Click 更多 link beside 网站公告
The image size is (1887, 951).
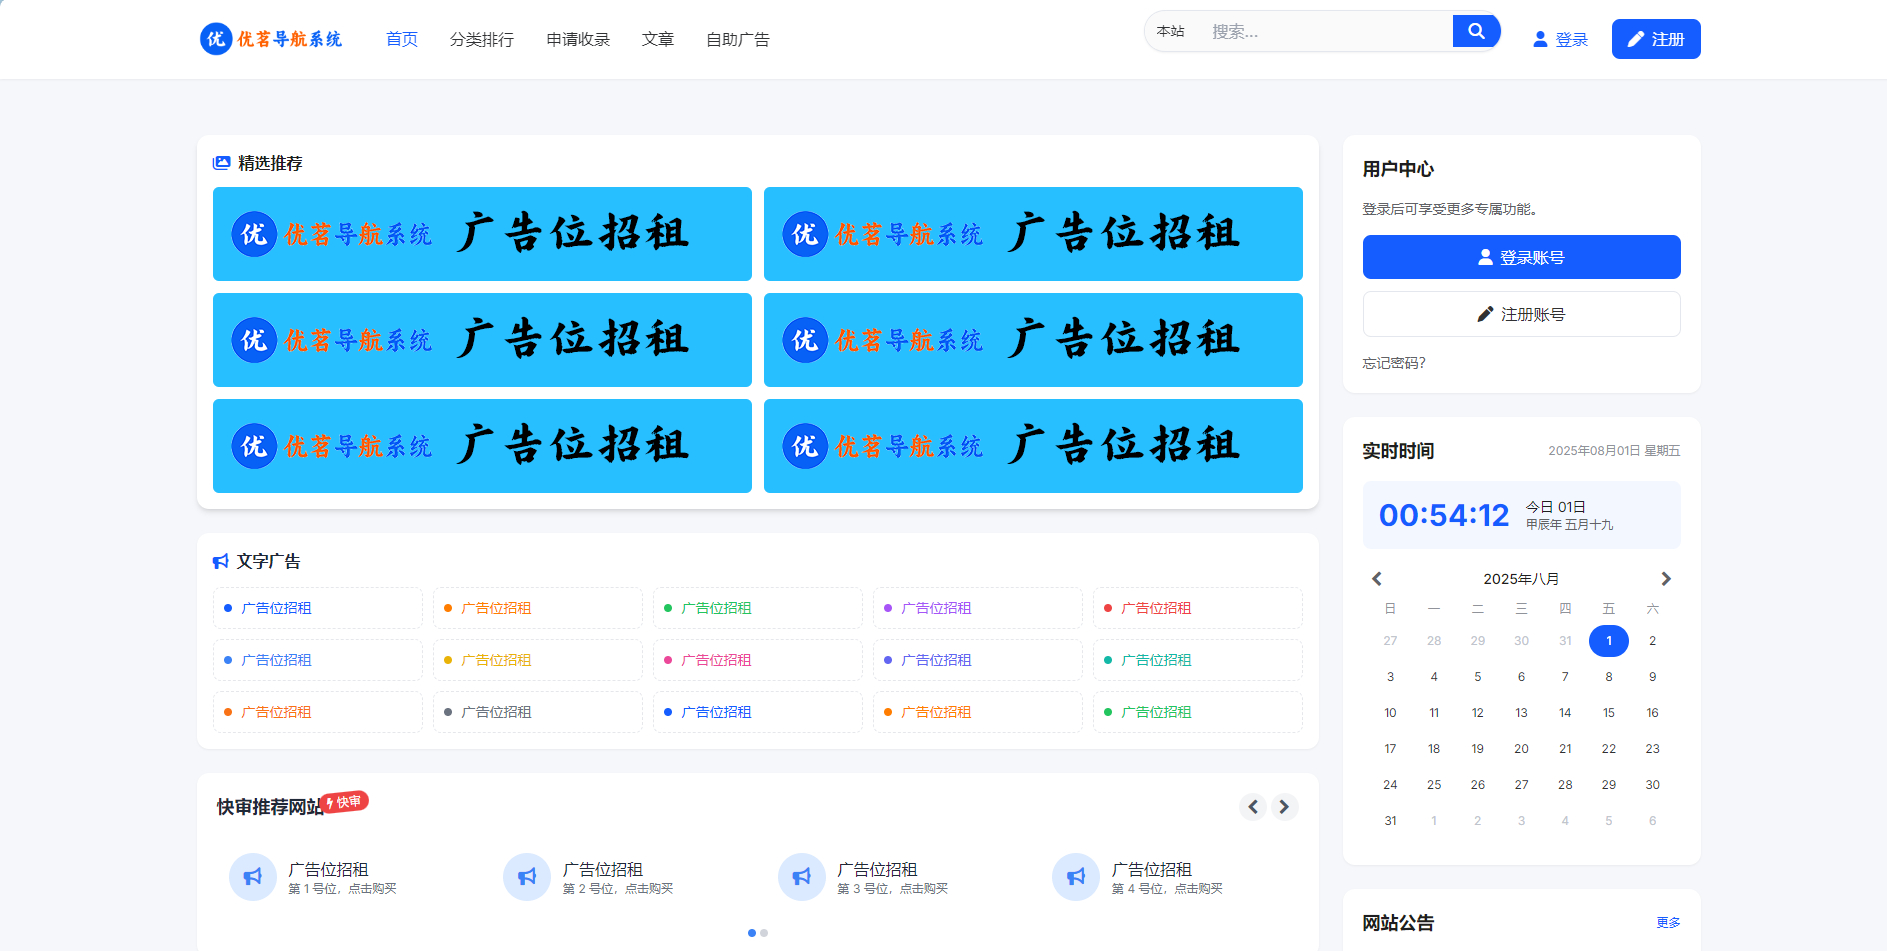[1667, 922]
